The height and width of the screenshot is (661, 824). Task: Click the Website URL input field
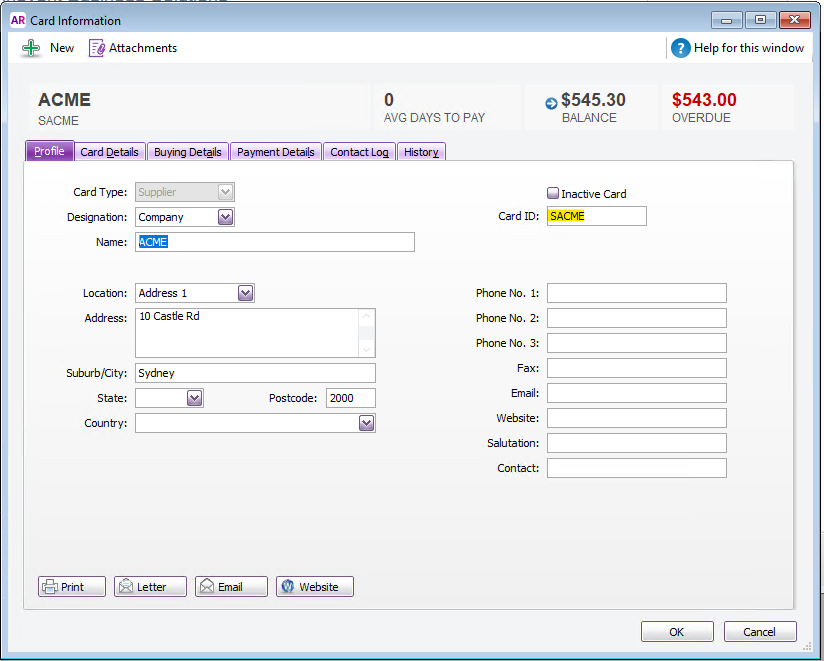coord(637,418)
